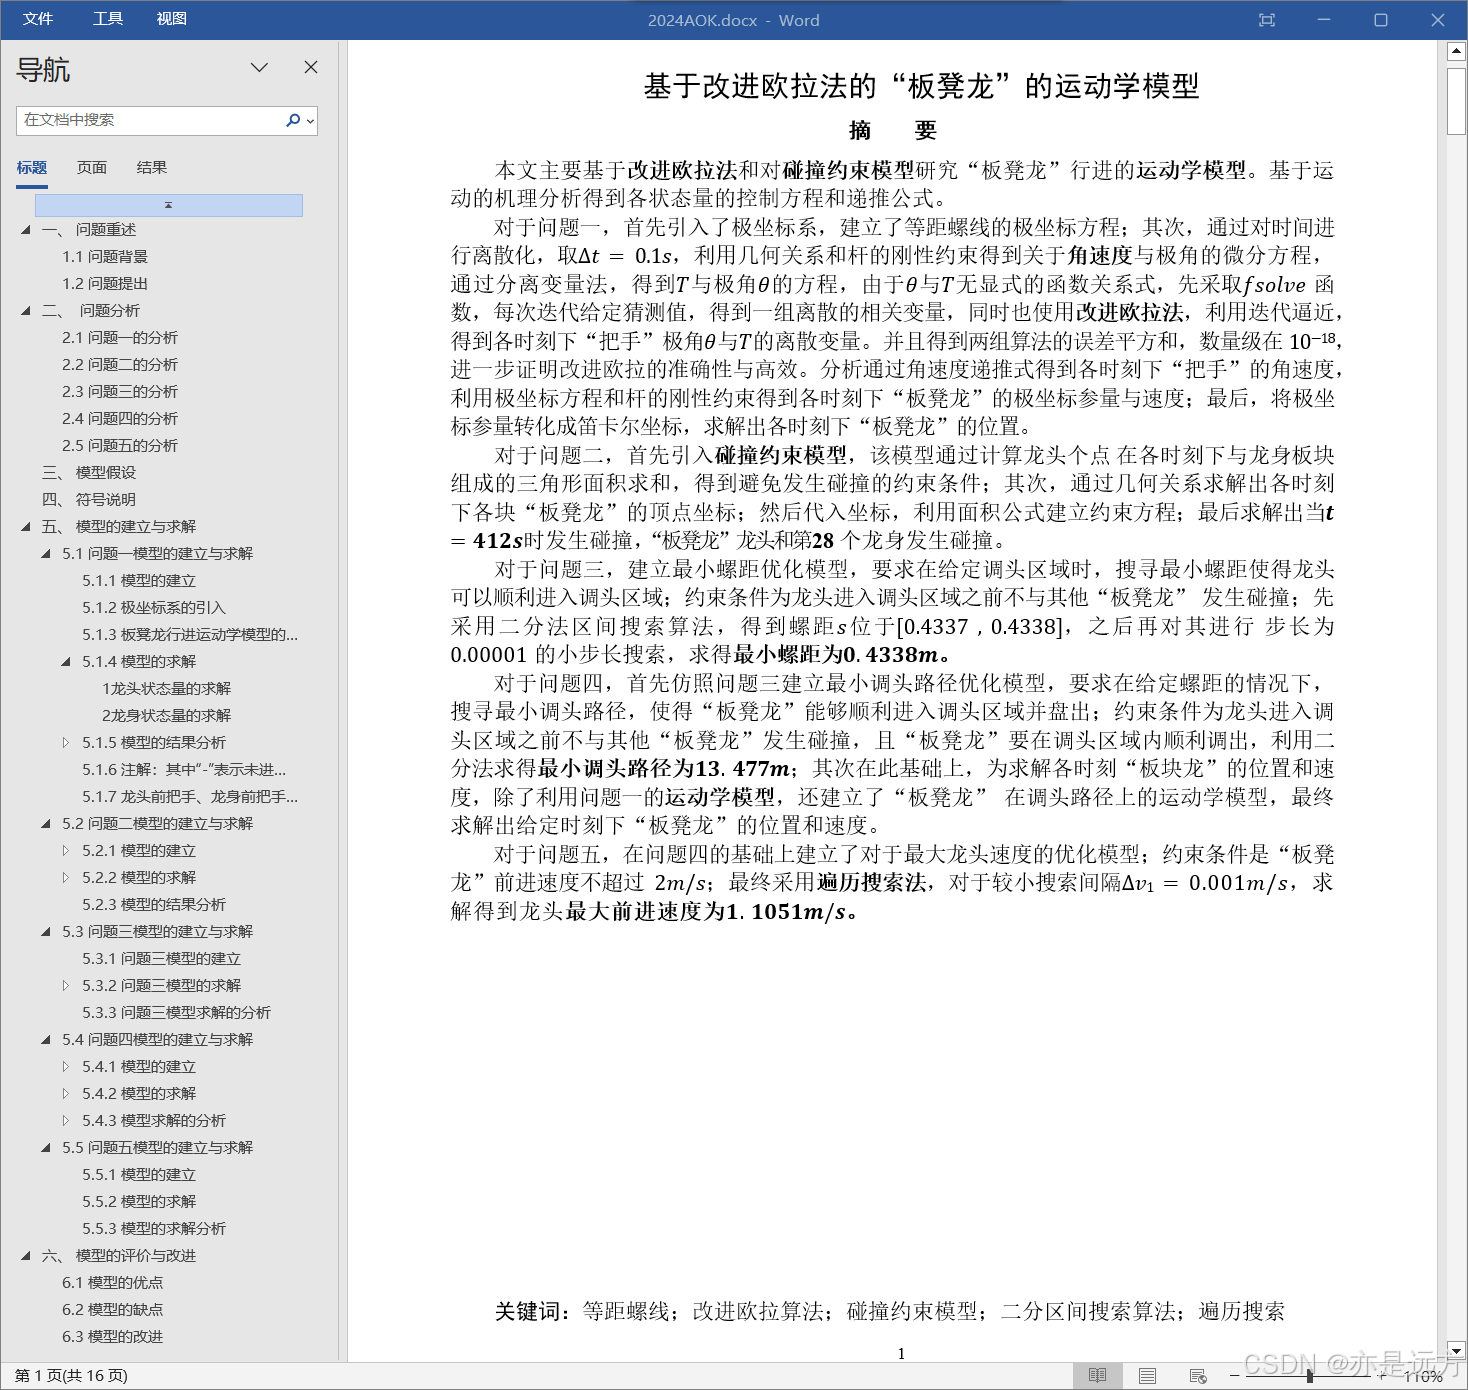Go to heading 四、符号说明
1468x1390 pixels.
click(x=89, y=500)
